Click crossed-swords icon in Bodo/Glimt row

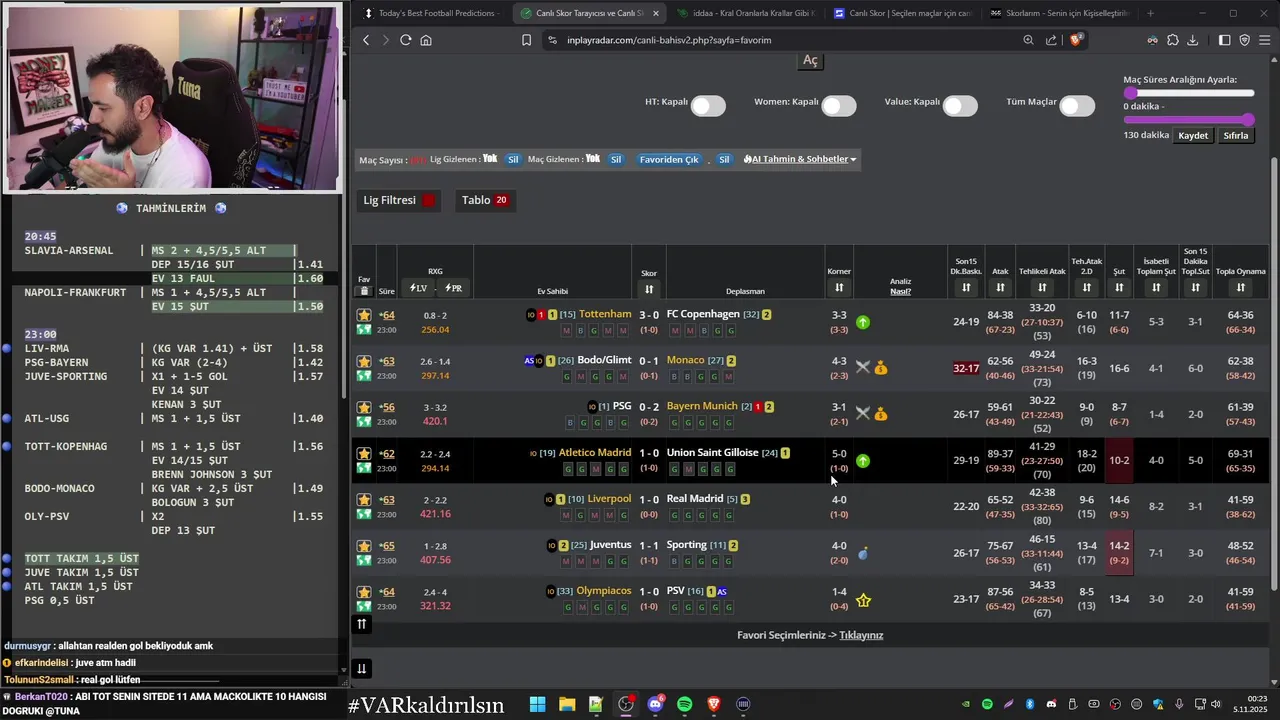click(x=863, y=367)
